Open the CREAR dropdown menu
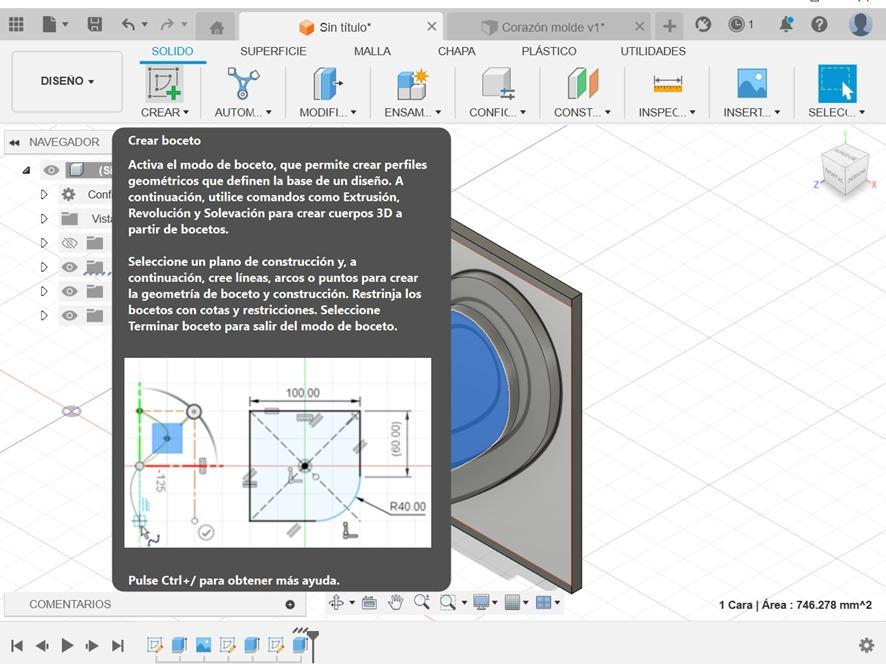Viewport: 886px width, 664px height. (x=164, y=112)
